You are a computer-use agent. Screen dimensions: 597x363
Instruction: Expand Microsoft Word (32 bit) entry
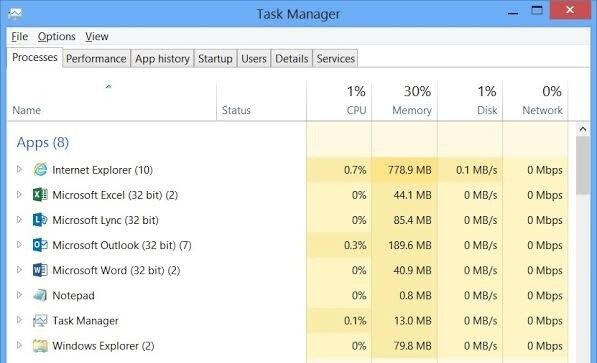[19, 270]
